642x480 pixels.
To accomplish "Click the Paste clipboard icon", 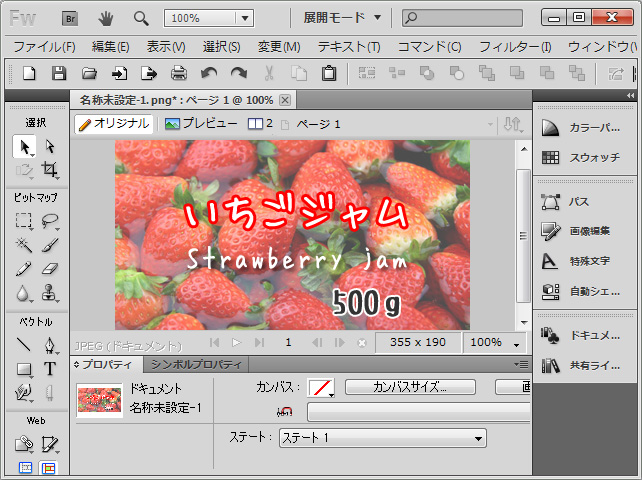I will [329, 74].
